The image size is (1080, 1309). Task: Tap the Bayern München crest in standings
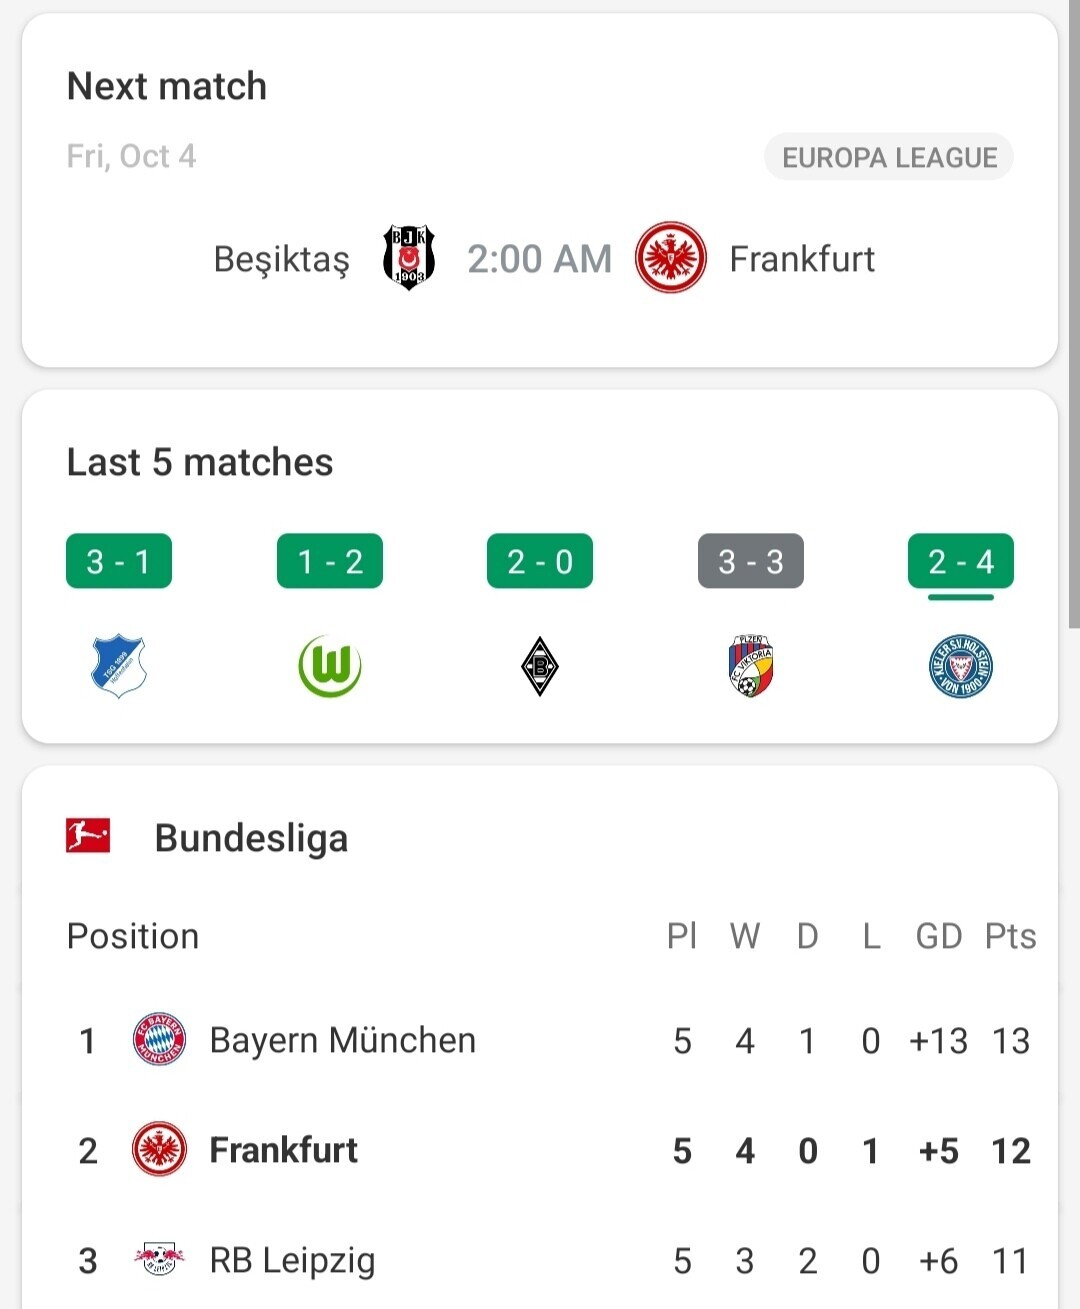tap(159, 1040)
